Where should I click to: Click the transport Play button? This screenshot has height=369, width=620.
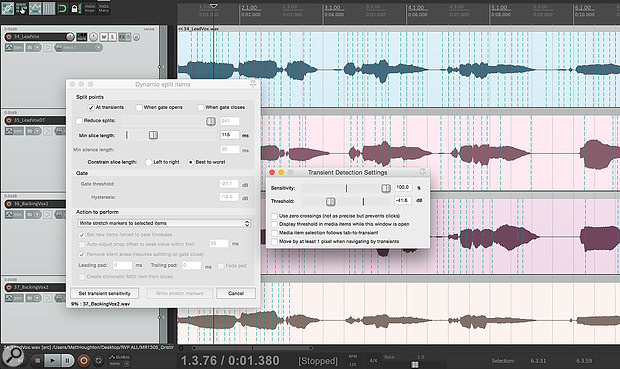point(52,360)
